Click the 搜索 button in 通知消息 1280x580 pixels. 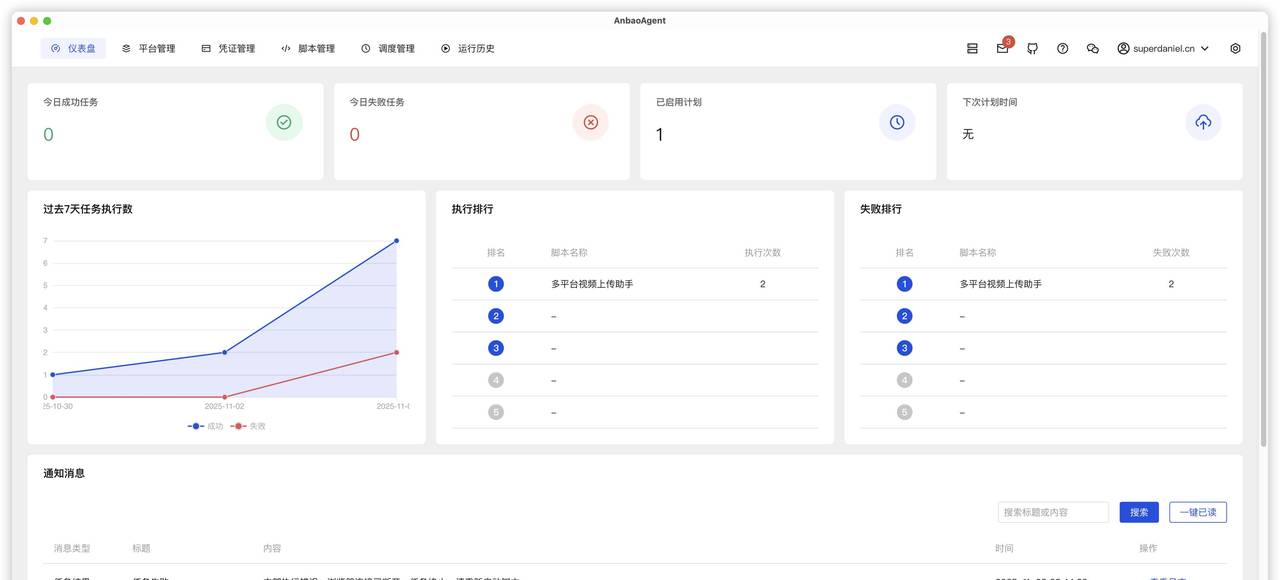1138,511
